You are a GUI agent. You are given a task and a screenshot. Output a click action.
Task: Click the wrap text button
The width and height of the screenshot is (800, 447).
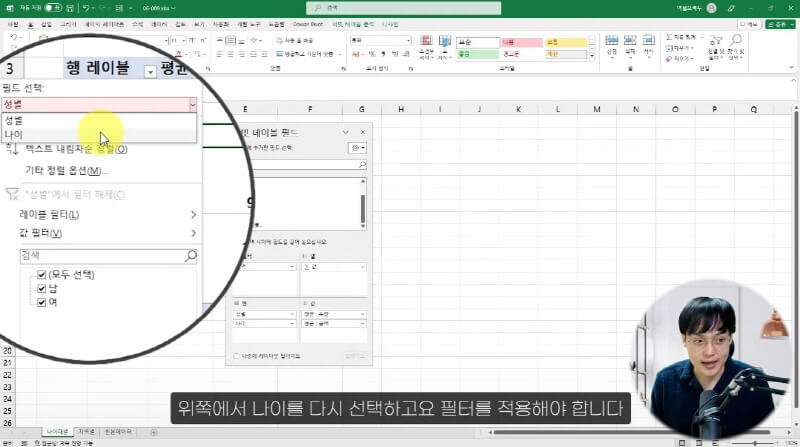(x=295, y=40)
